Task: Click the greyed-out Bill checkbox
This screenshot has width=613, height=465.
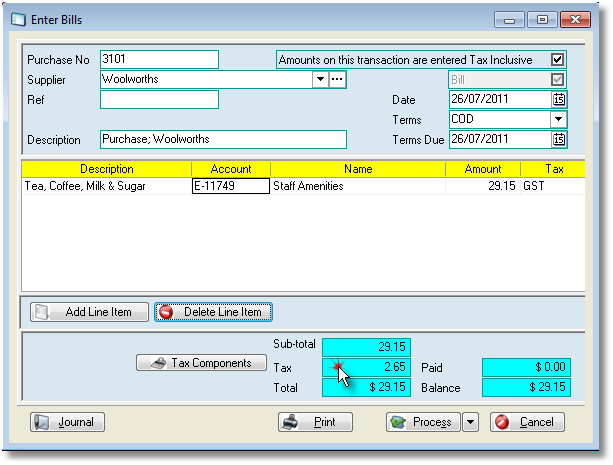Action: pyautogui.click(x=558, y=79)
